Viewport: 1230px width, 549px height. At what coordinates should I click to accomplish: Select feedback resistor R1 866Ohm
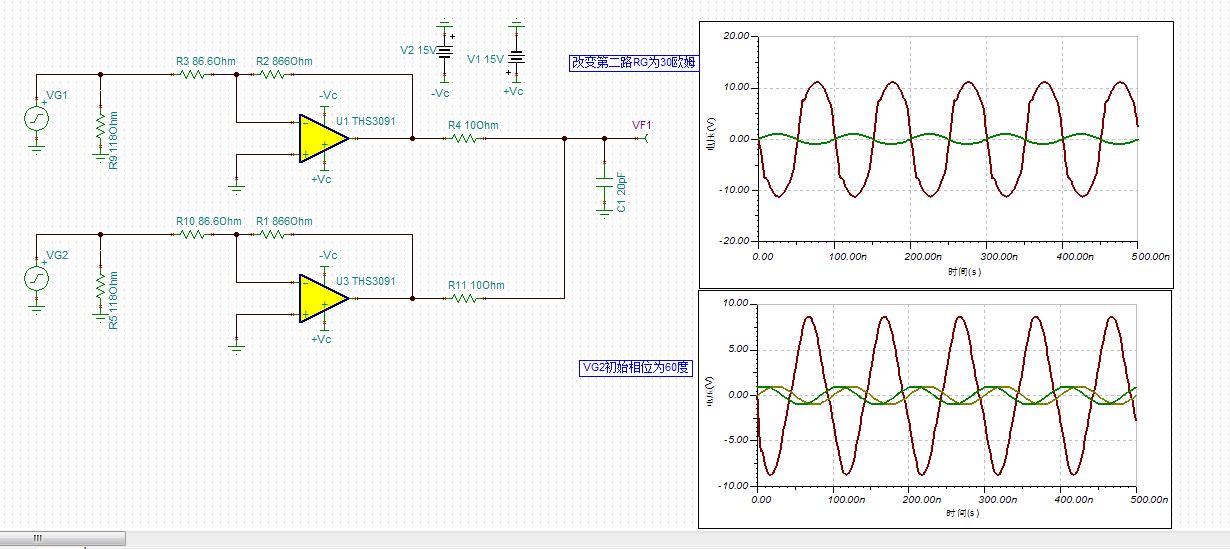274,234
